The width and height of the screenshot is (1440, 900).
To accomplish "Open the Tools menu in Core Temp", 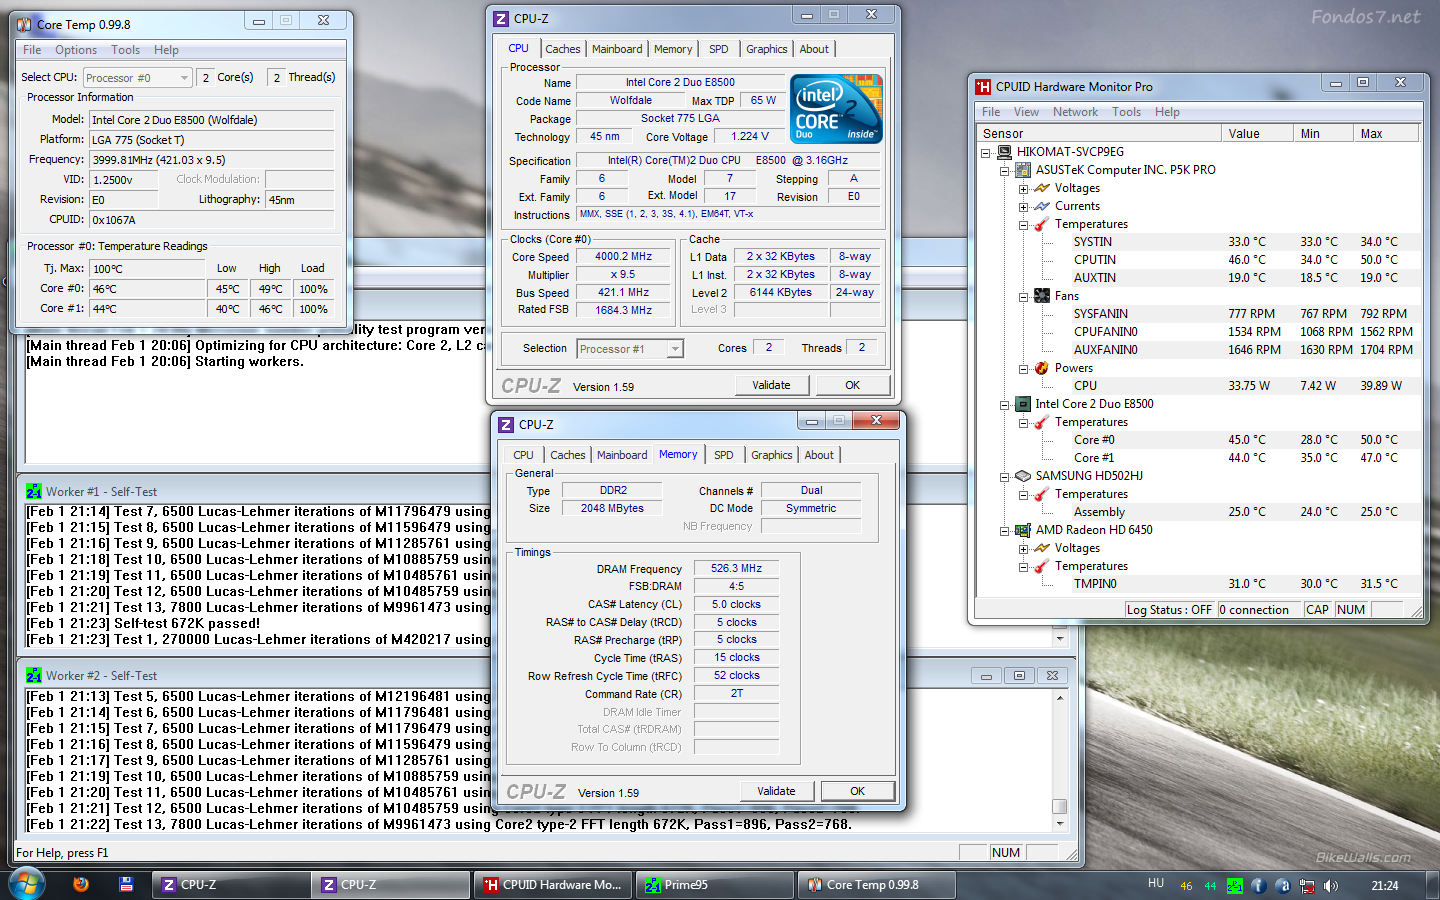I will 125,50.
